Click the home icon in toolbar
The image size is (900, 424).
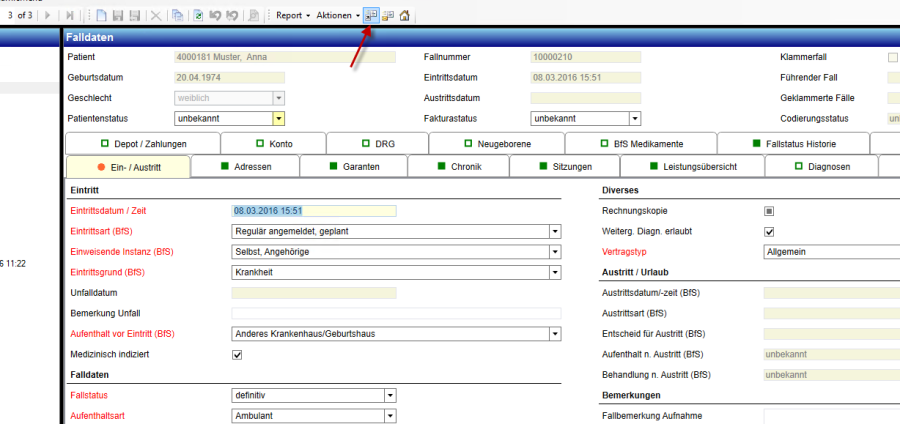click(405, 16)
